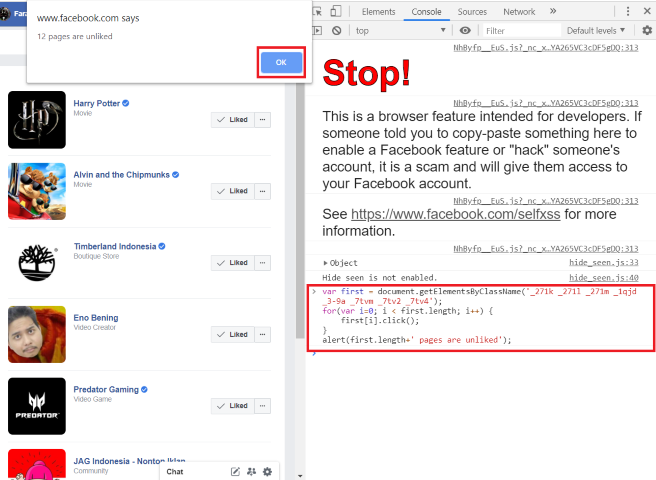This screenshot has width=656, height=480.
Task: Click the OK button in the alert dialog
Action: (281, 62)
